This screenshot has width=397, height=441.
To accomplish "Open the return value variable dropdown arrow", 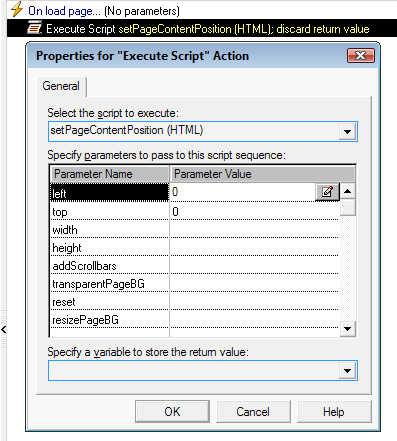I will [x=347, y=370].
